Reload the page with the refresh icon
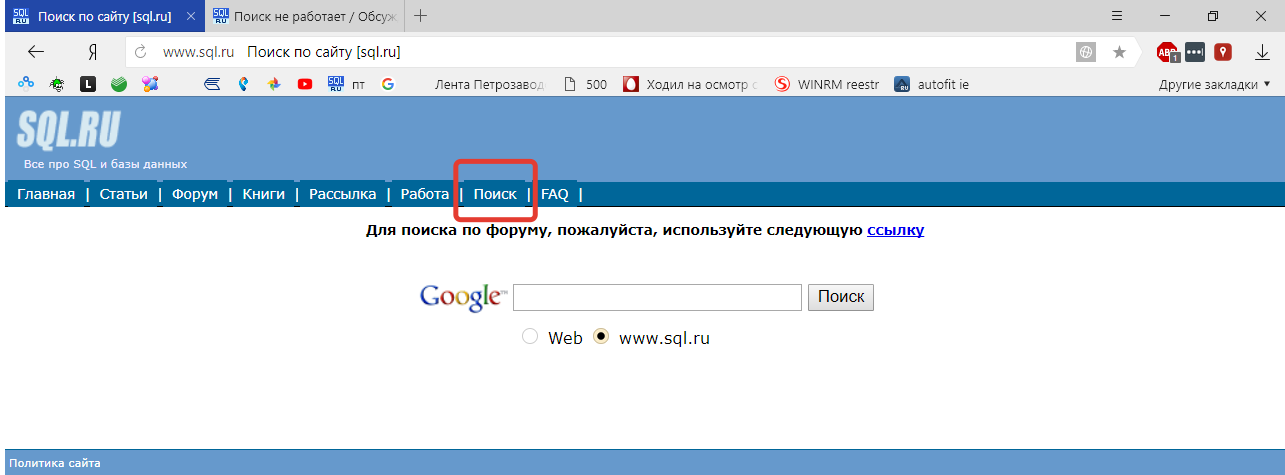 140,52
